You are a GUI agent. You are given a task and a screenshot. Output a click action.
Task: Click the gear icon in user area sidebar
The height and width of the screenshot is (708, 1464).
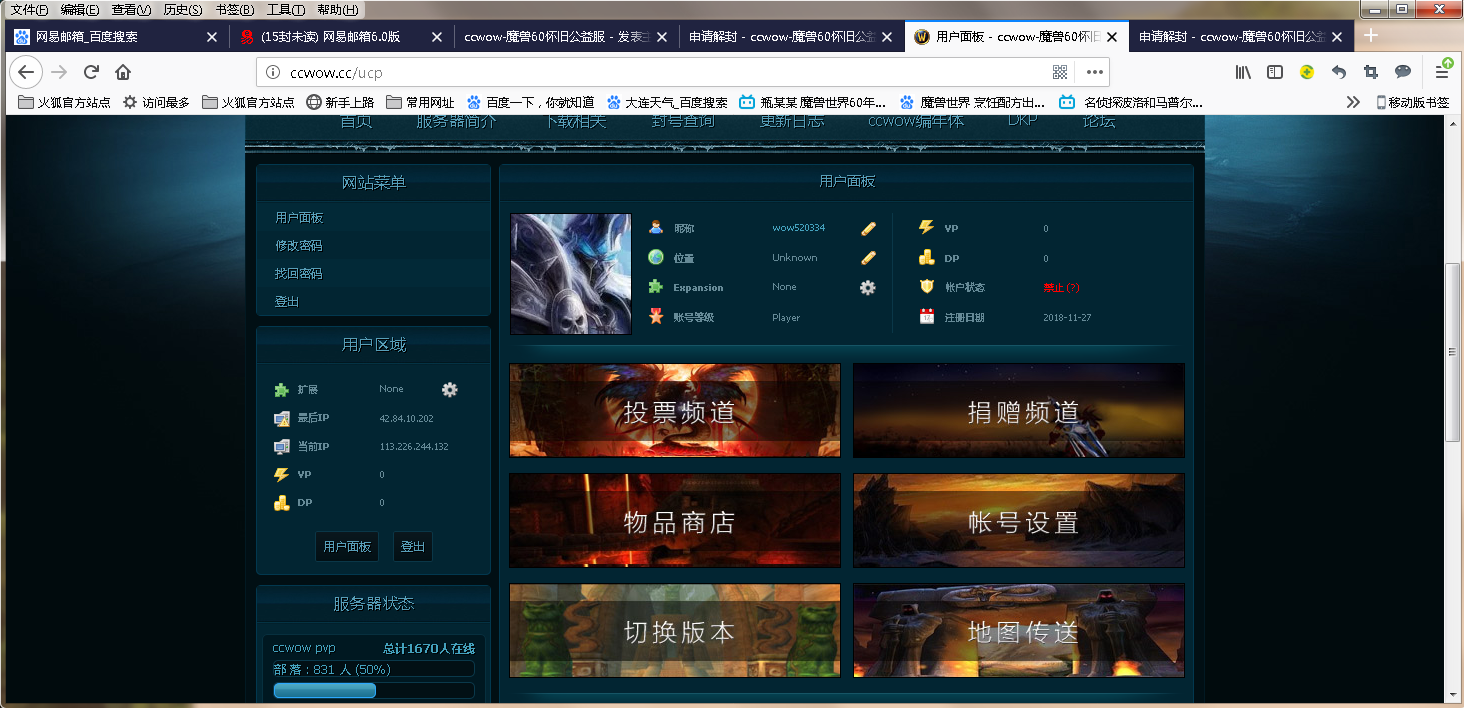[x=450, y=390]
